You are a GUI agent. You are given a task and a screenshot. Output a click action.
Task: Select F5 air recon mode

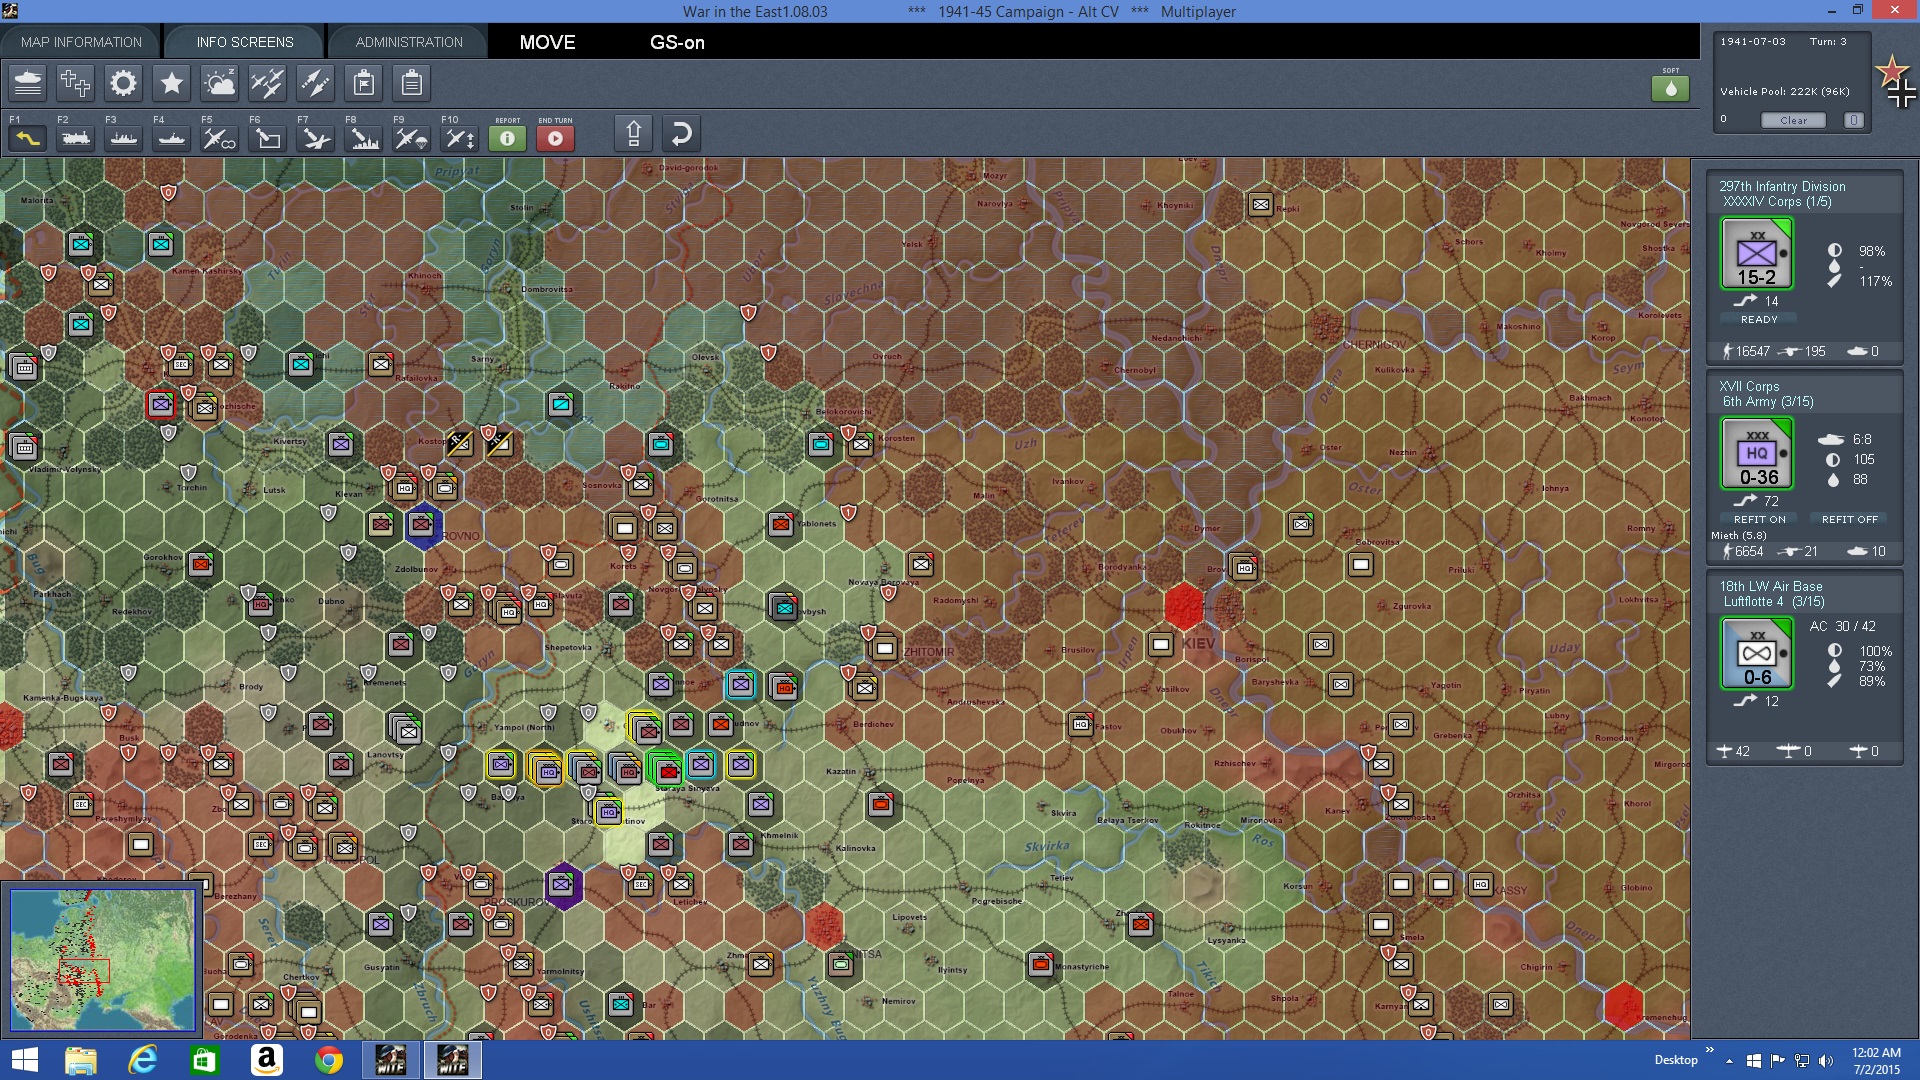220,138
